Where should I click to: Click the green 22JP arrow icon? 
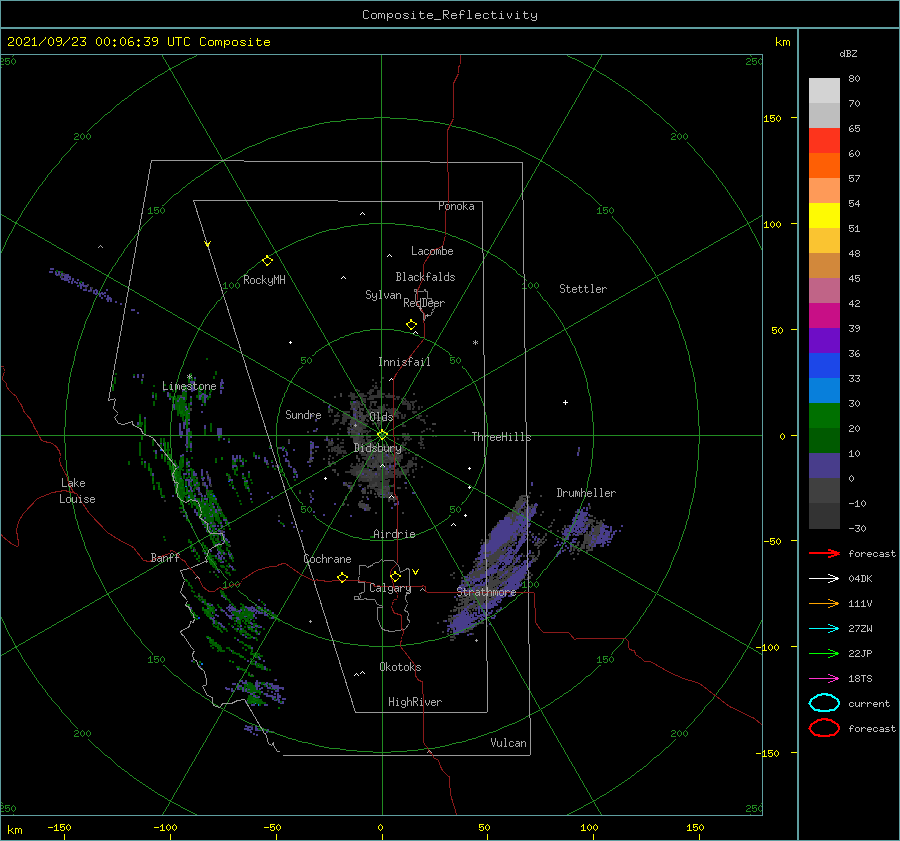click(824, 653)
